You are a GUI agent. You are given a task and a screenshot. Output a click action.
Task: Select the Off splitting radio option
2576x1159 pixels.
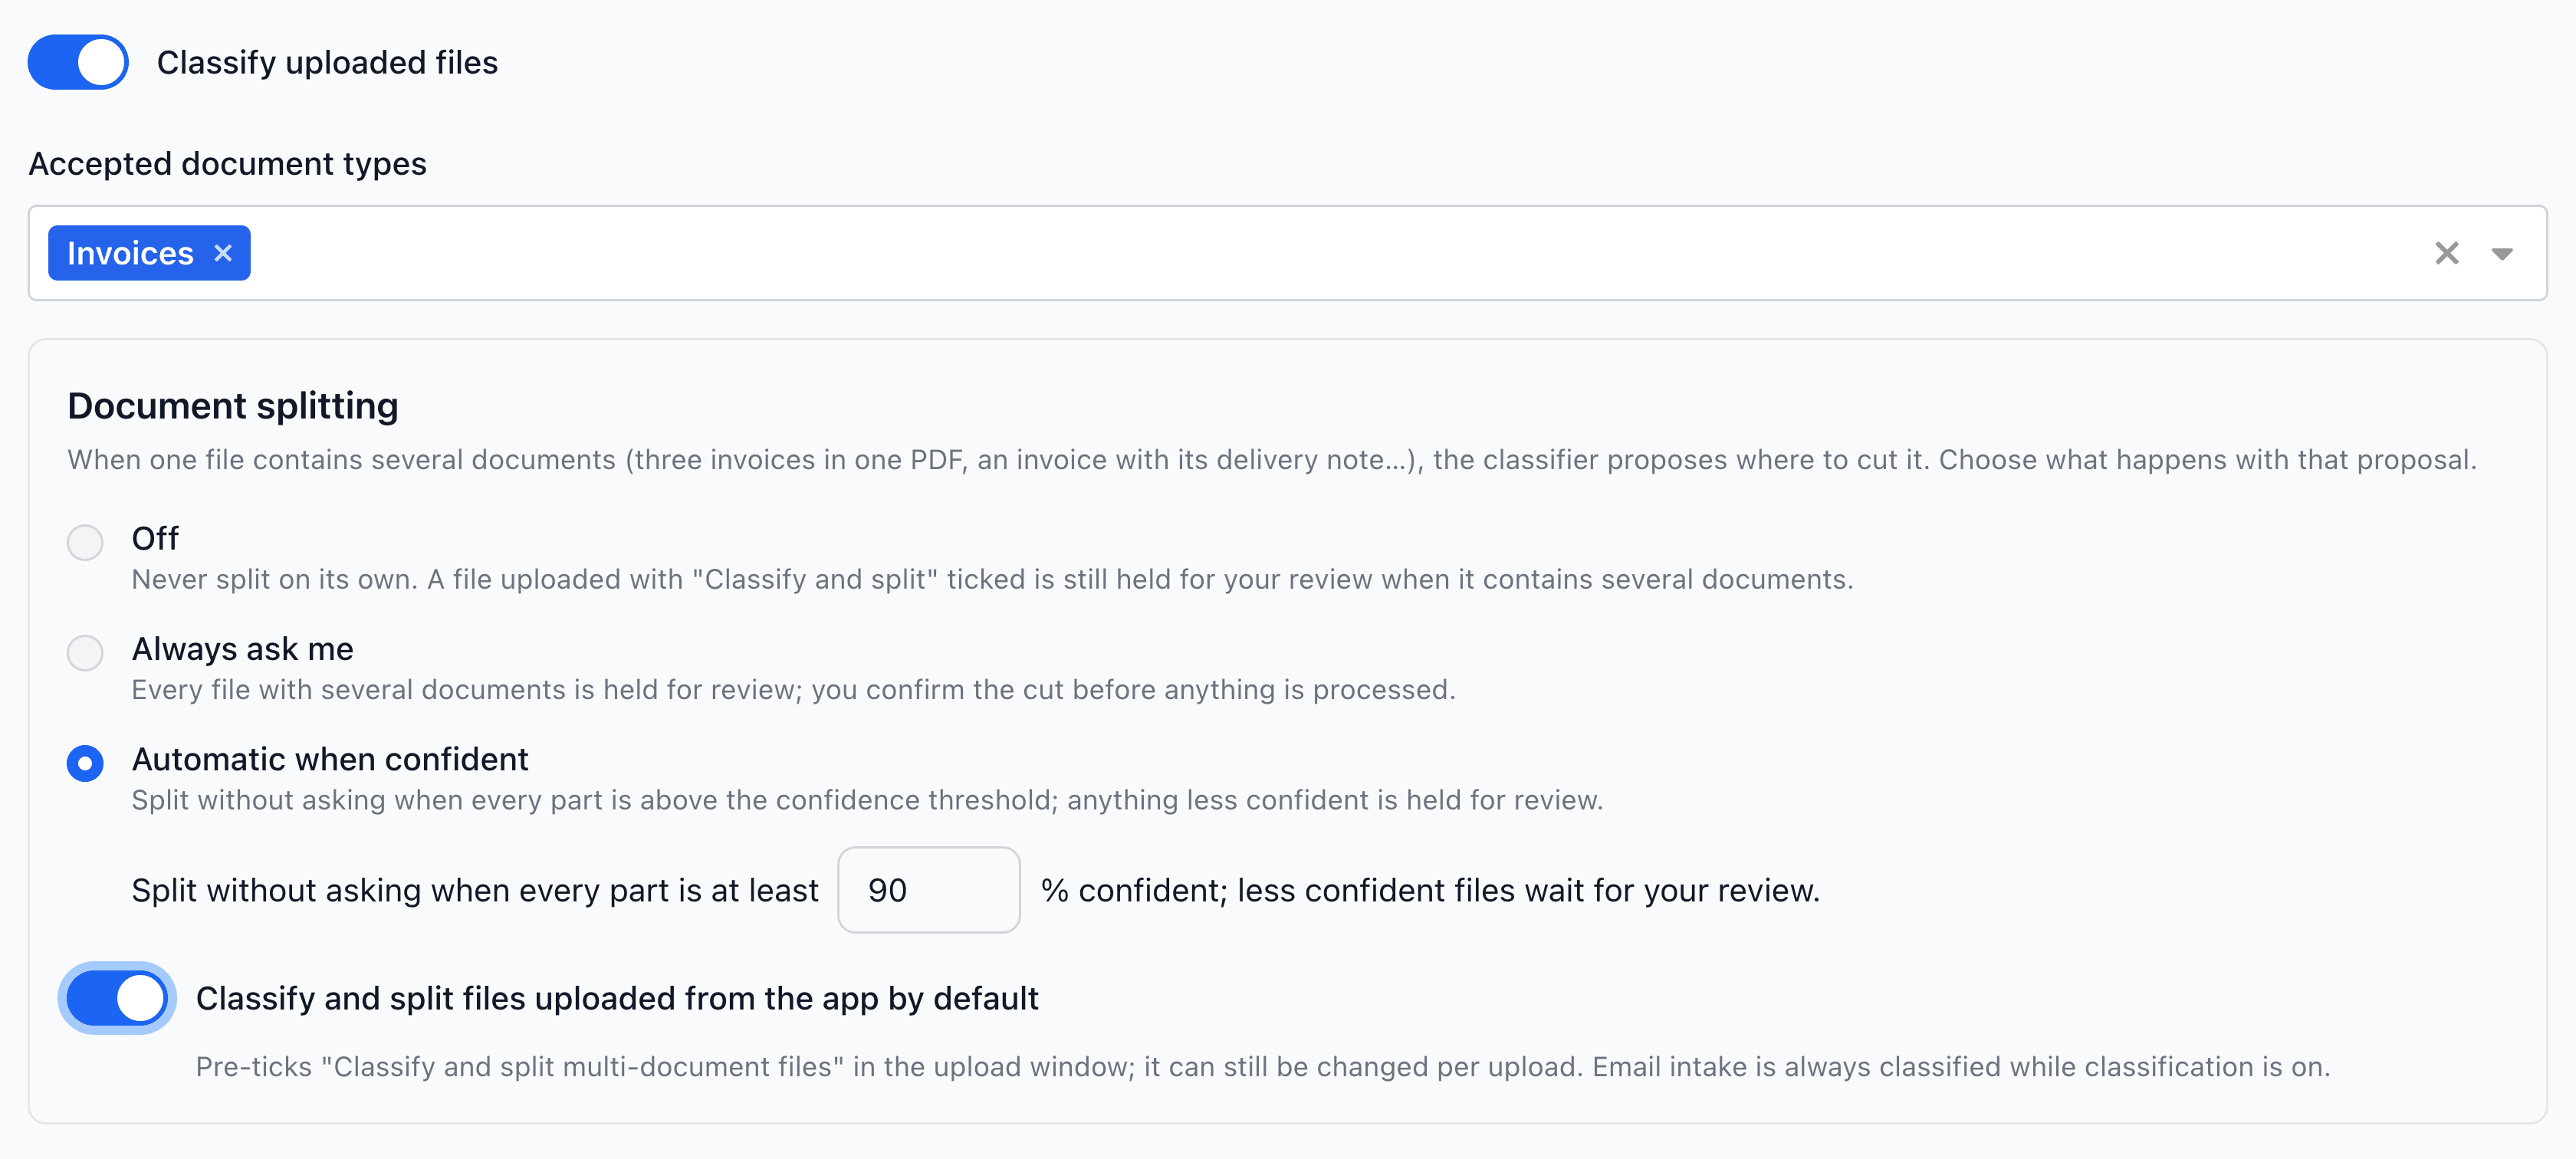pyautogui.click(x=85, y=542)
